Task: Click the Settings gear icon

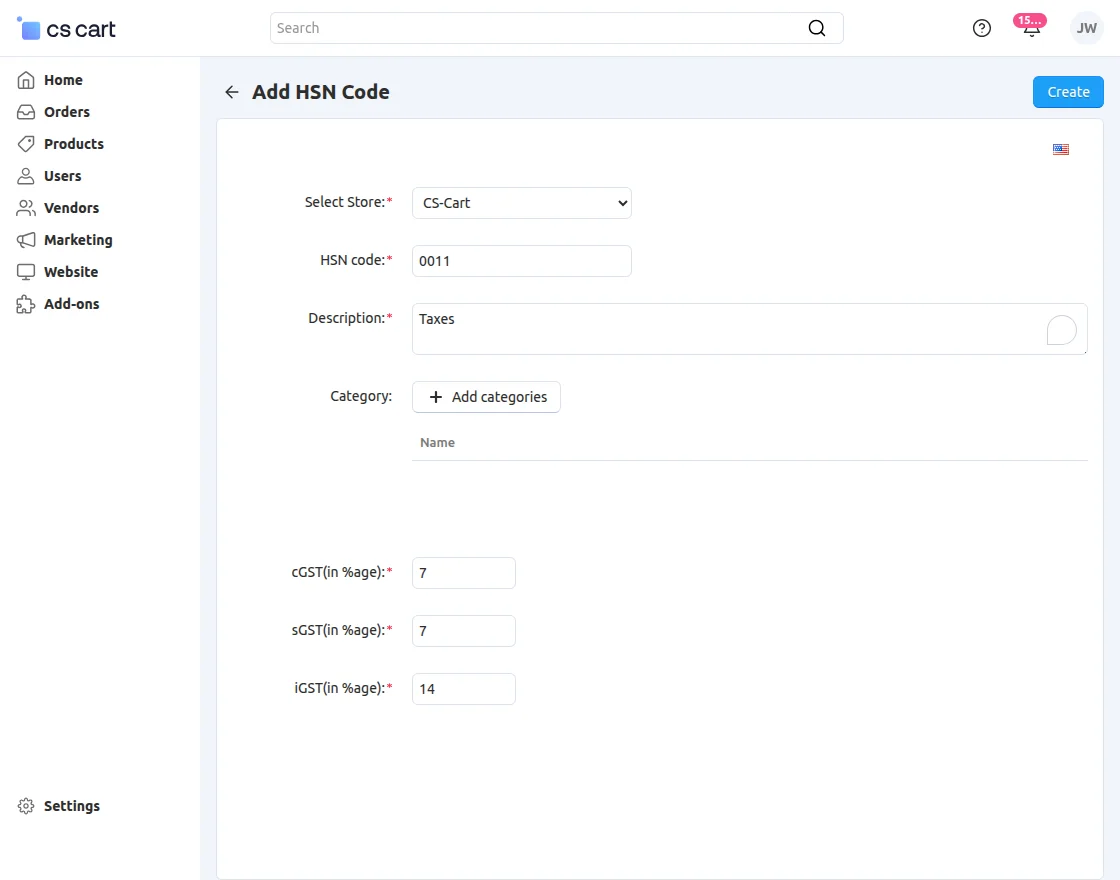Action: coord(26,806)
